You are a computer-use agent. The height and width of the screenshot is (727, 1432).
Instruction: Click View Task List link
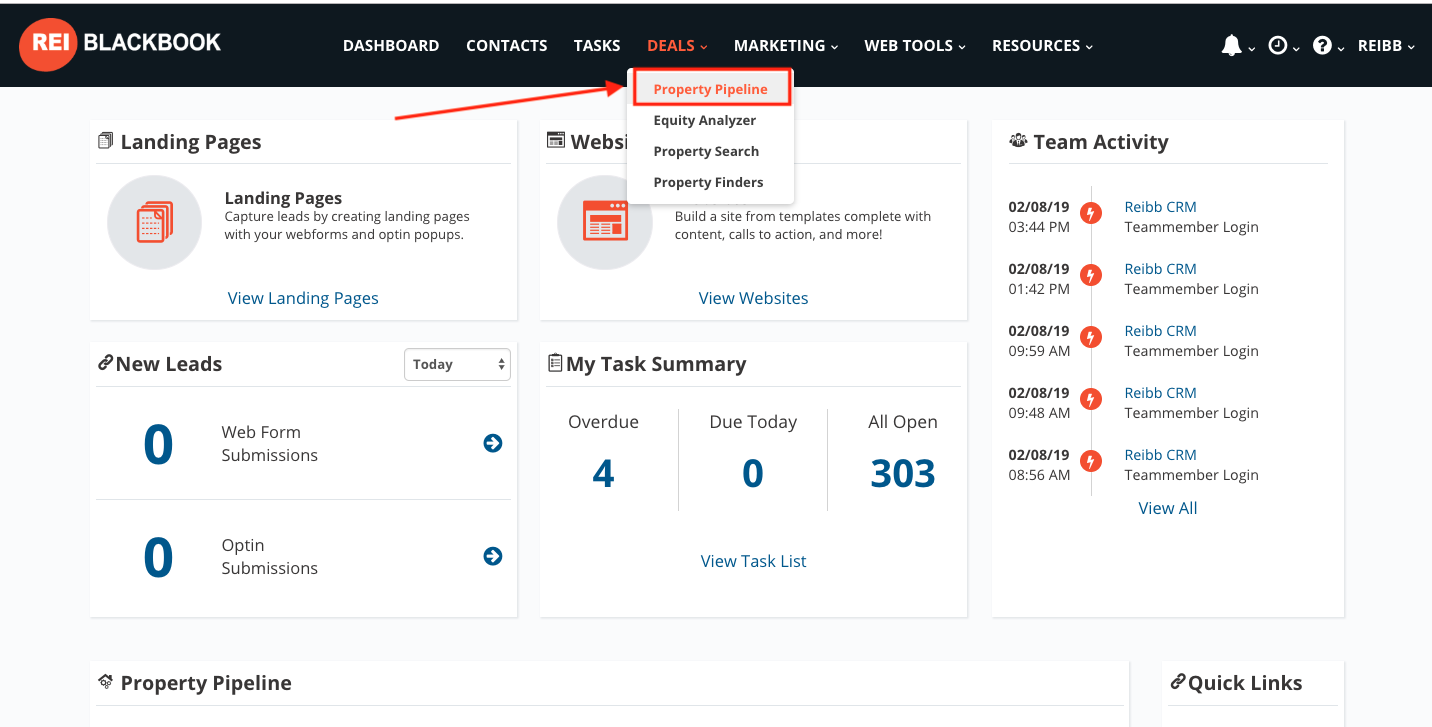click(x=753, y=561)
